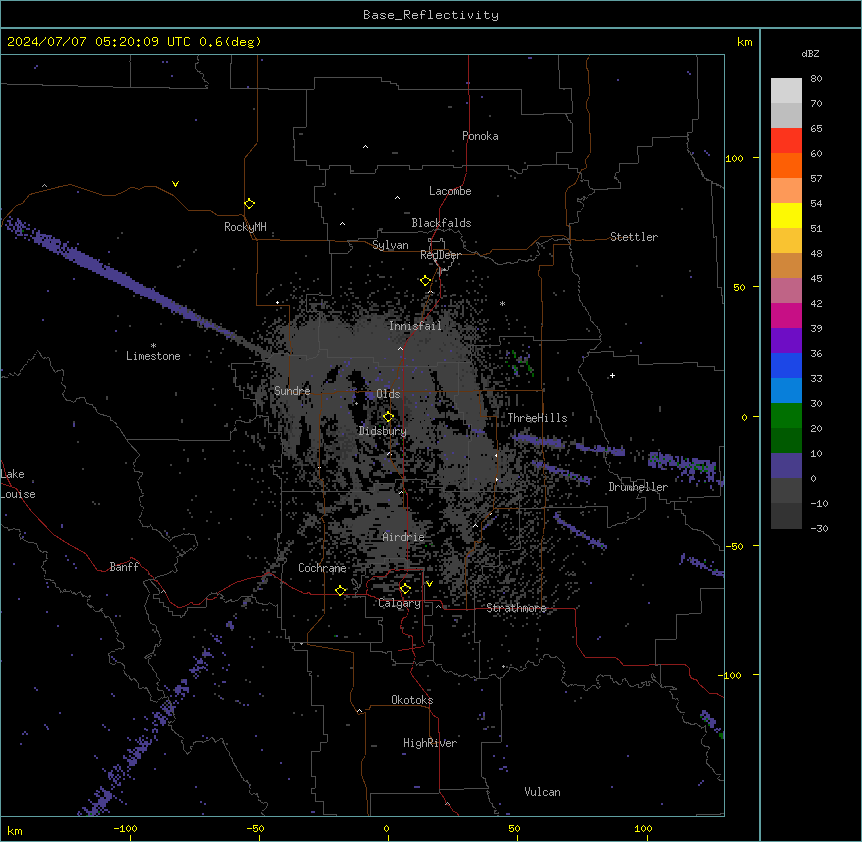Click the yellow diamond marker below Cochrane
Image resolution: width=862 pixels, height=842 pixels.
coord(340,591)
